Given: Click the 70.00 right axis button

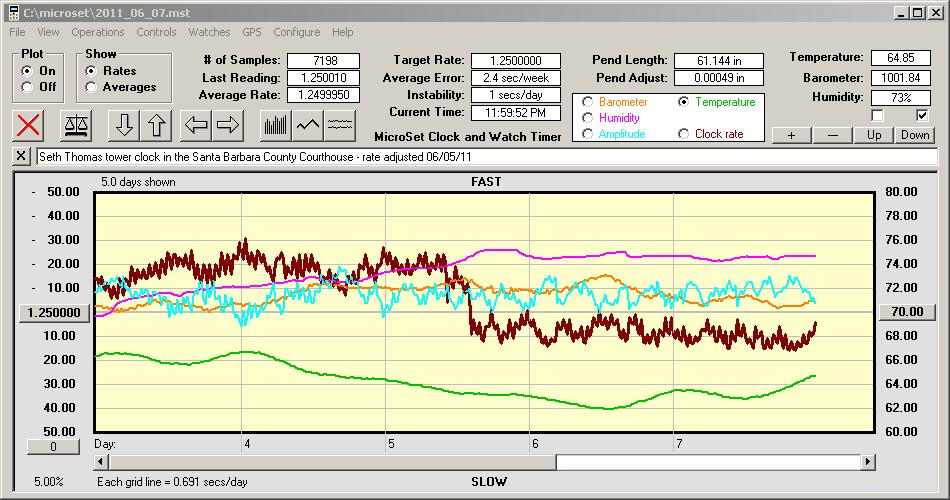Looking at the screenshot, I should point(908,312).
